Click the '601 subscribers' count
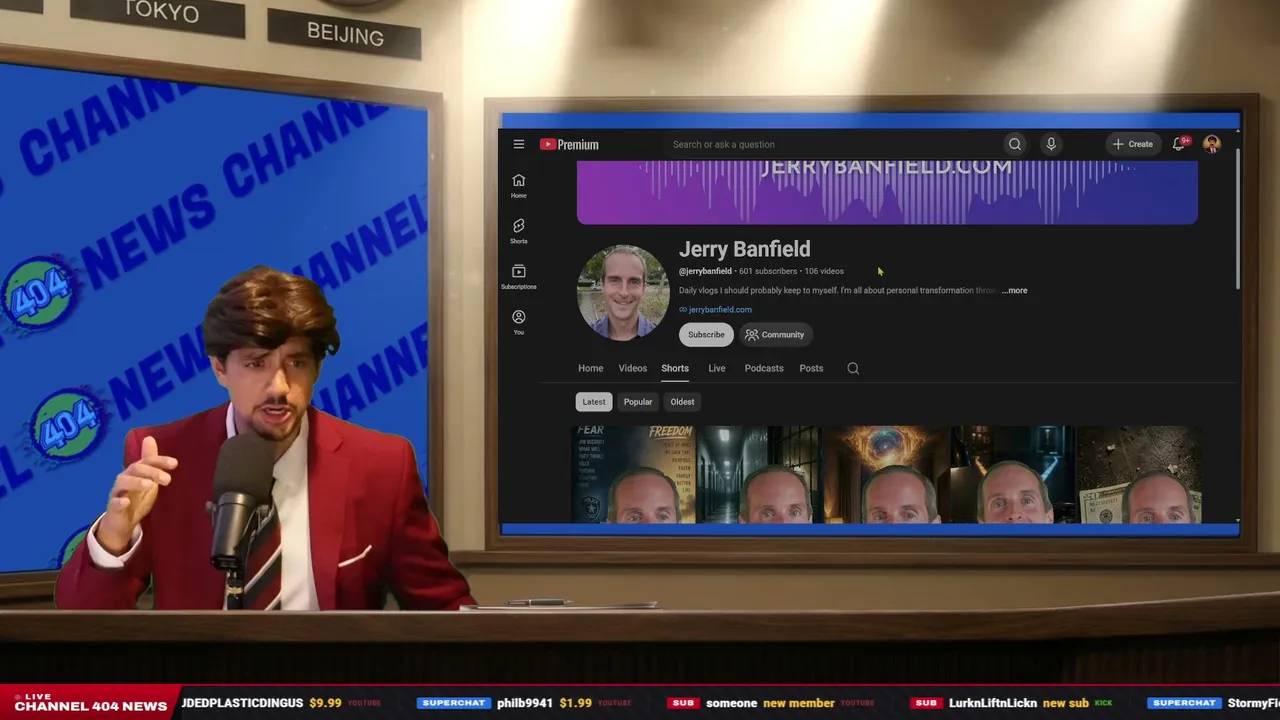Screen dimensions: 1280x720 pos(768,271)
